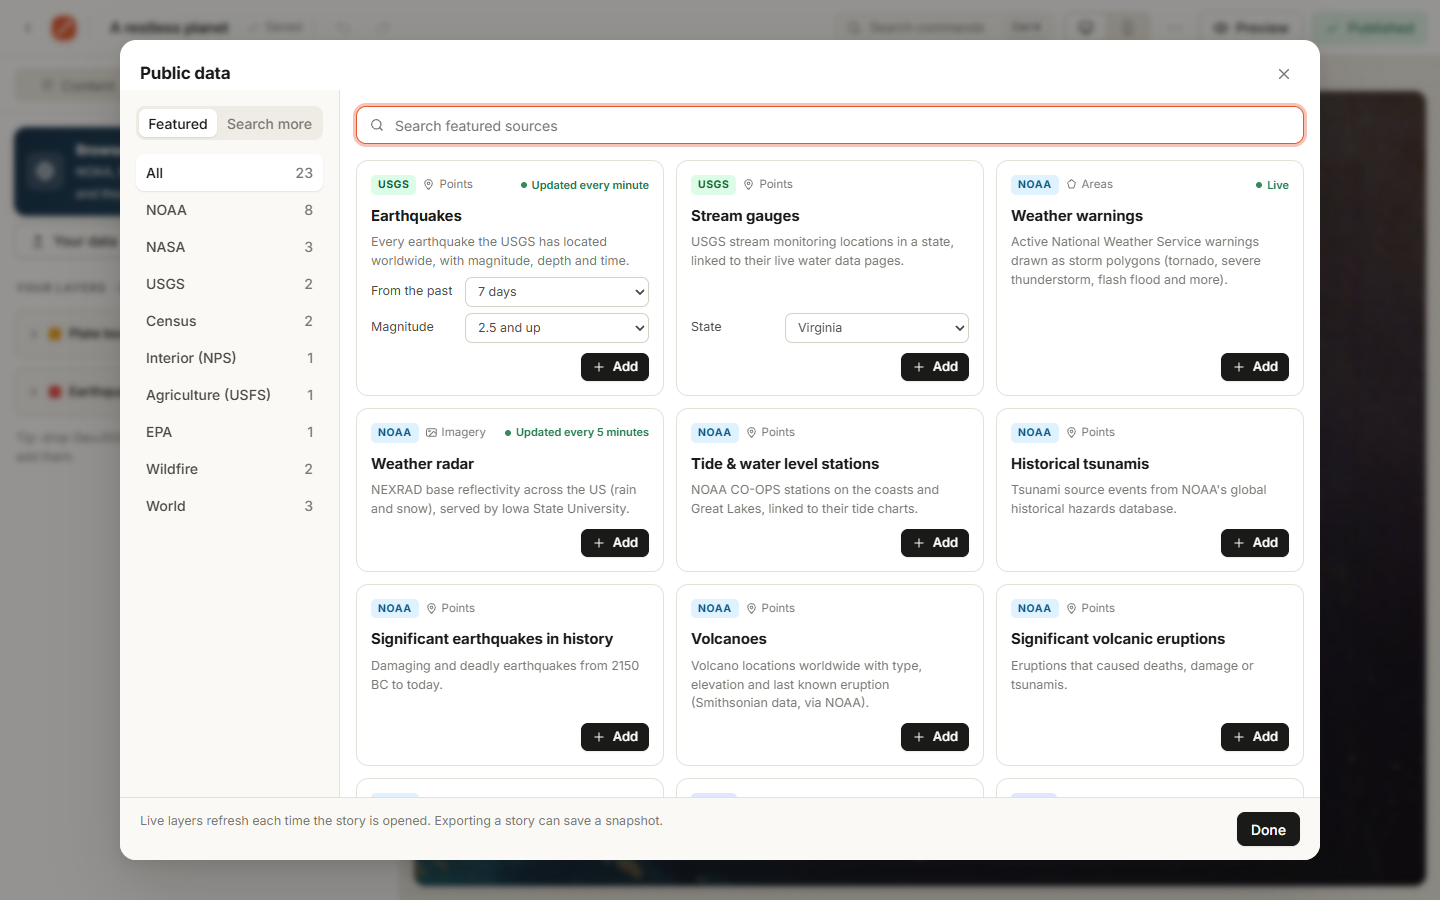Add the Historical tsunamis layer
The height and width of the screenshot is (900, 1440).
click(1255, 543)
